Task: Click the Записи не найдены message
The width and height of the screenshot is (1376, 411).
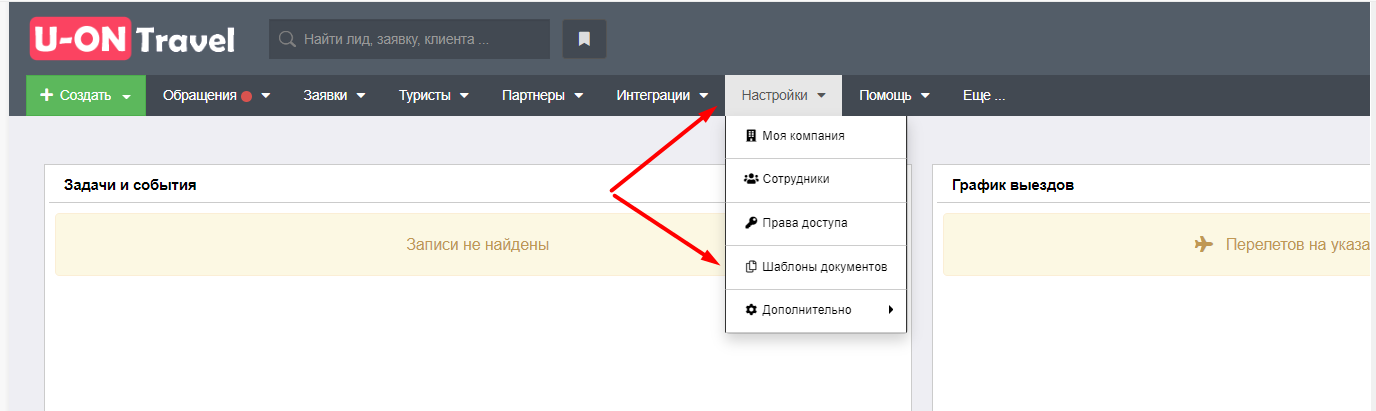Action: point(477,244)
